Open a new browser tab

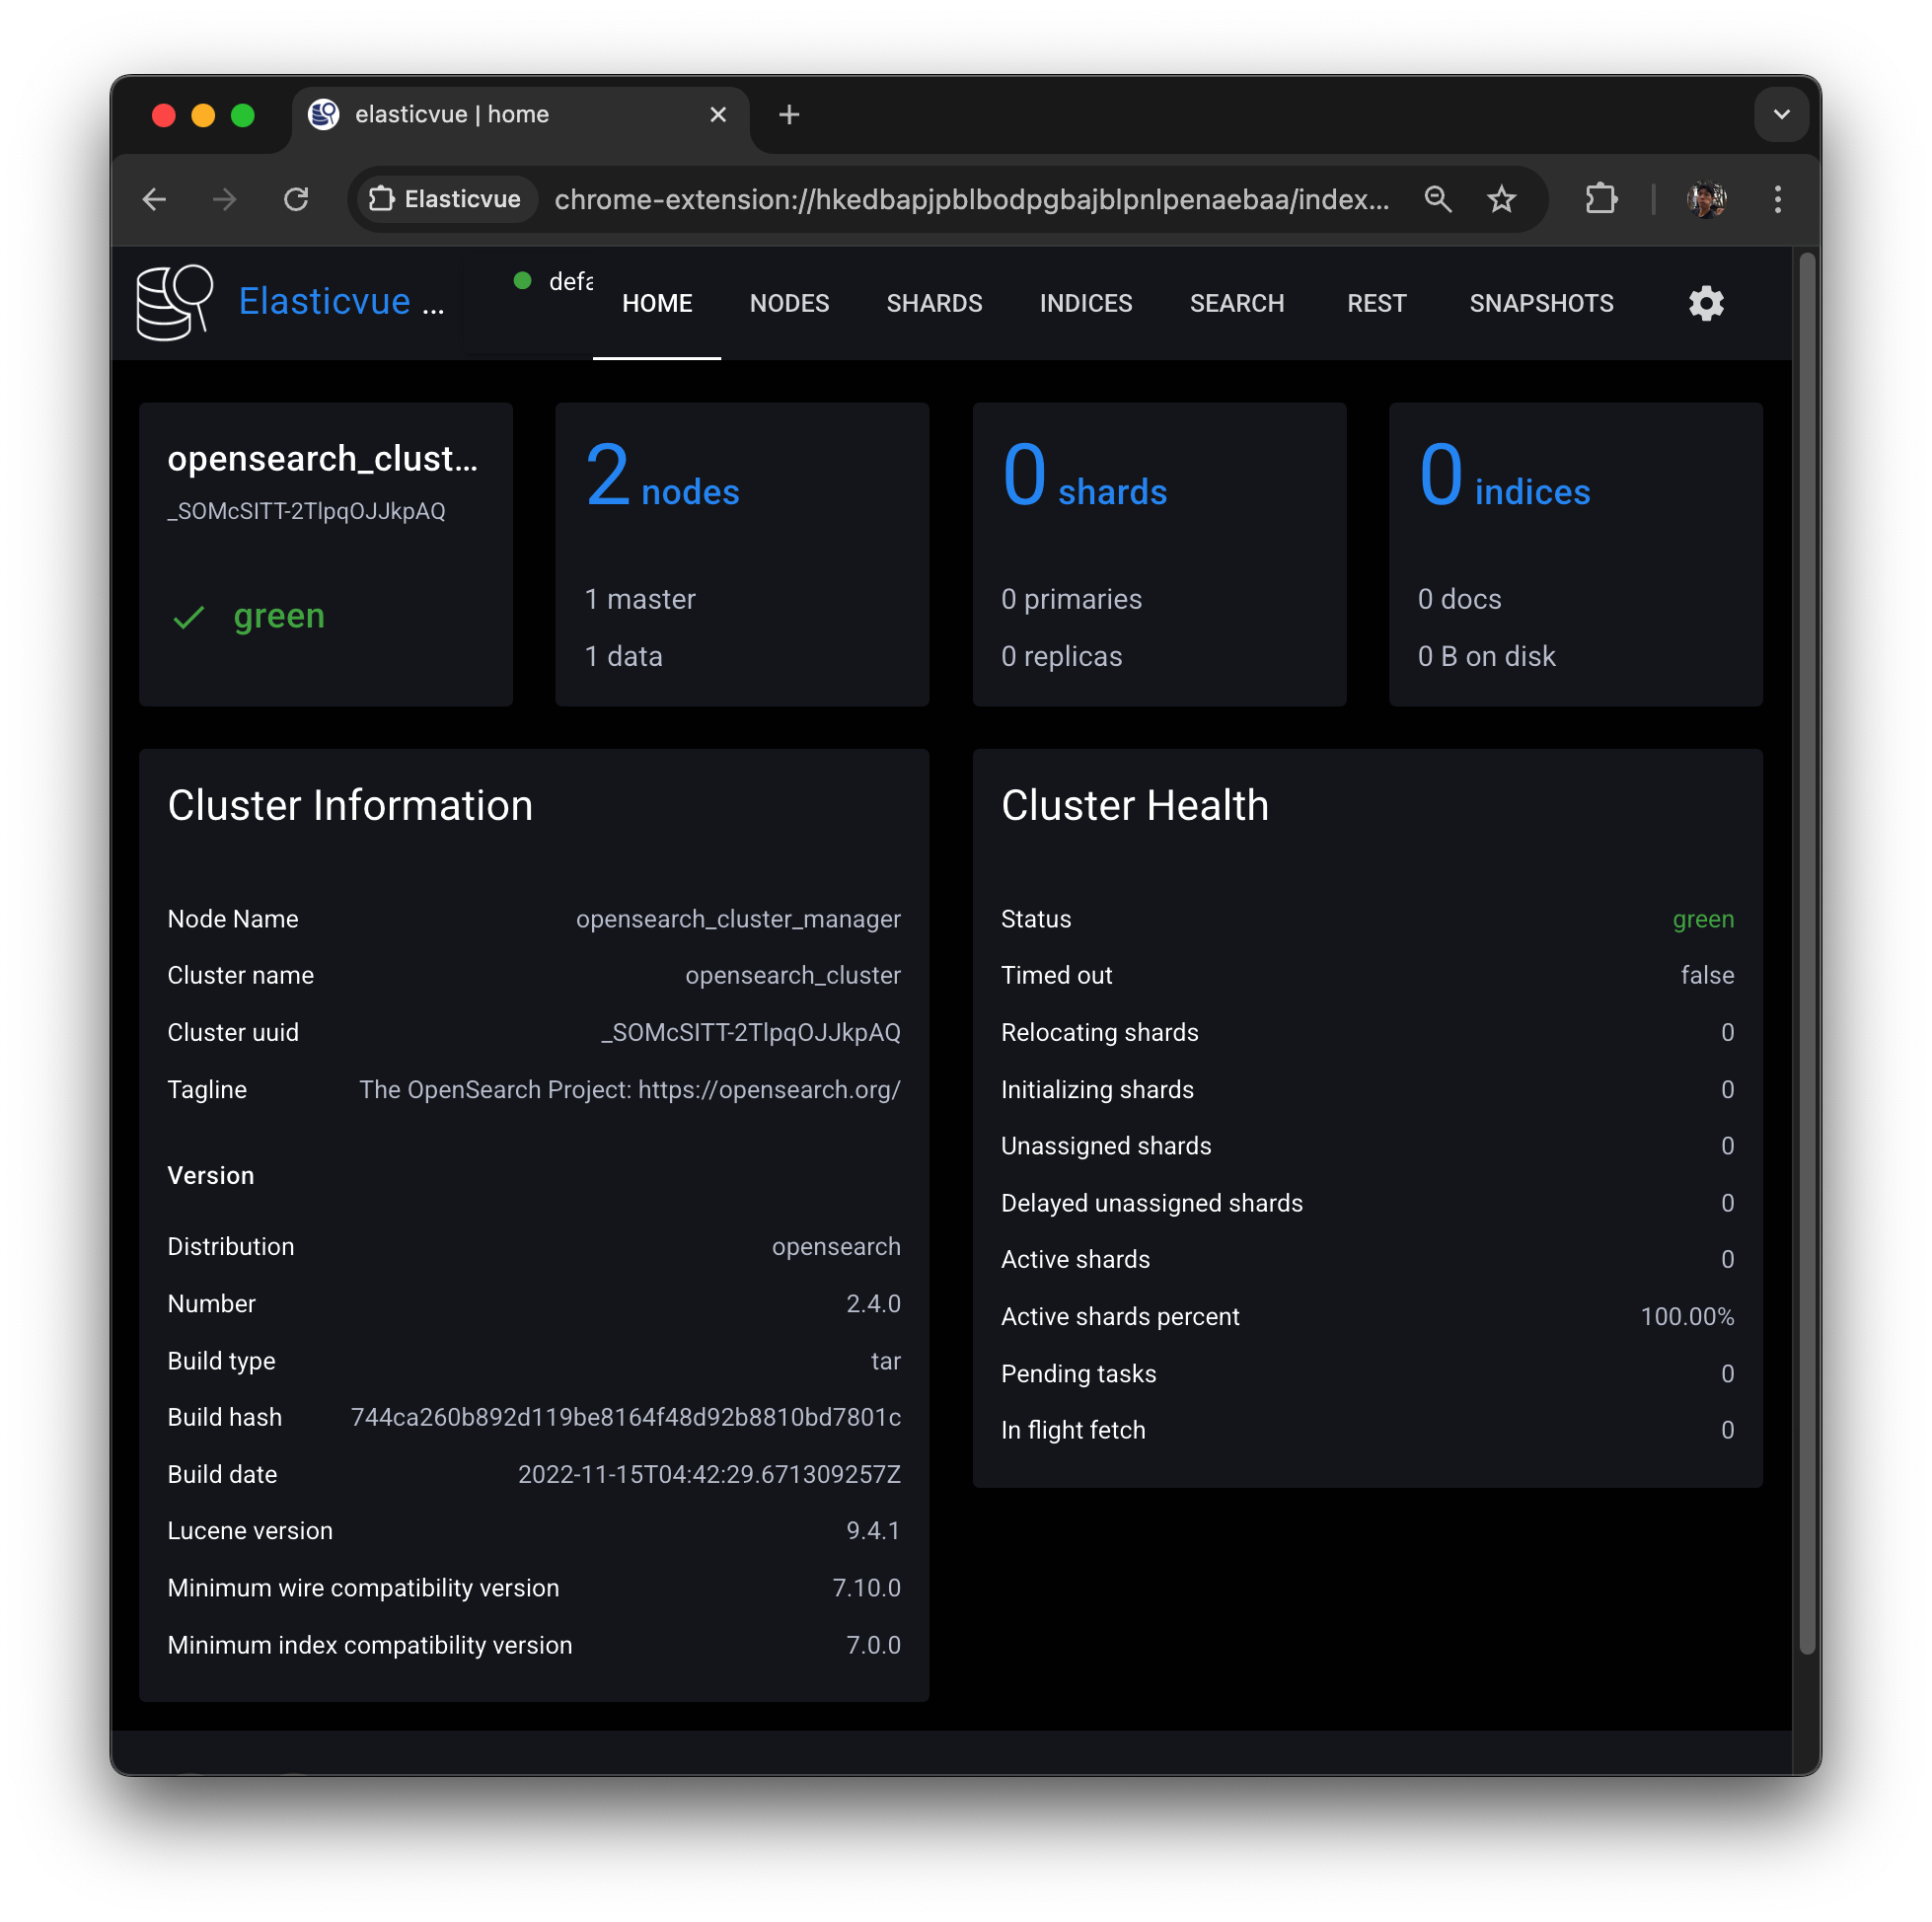[x=789, y=115]
